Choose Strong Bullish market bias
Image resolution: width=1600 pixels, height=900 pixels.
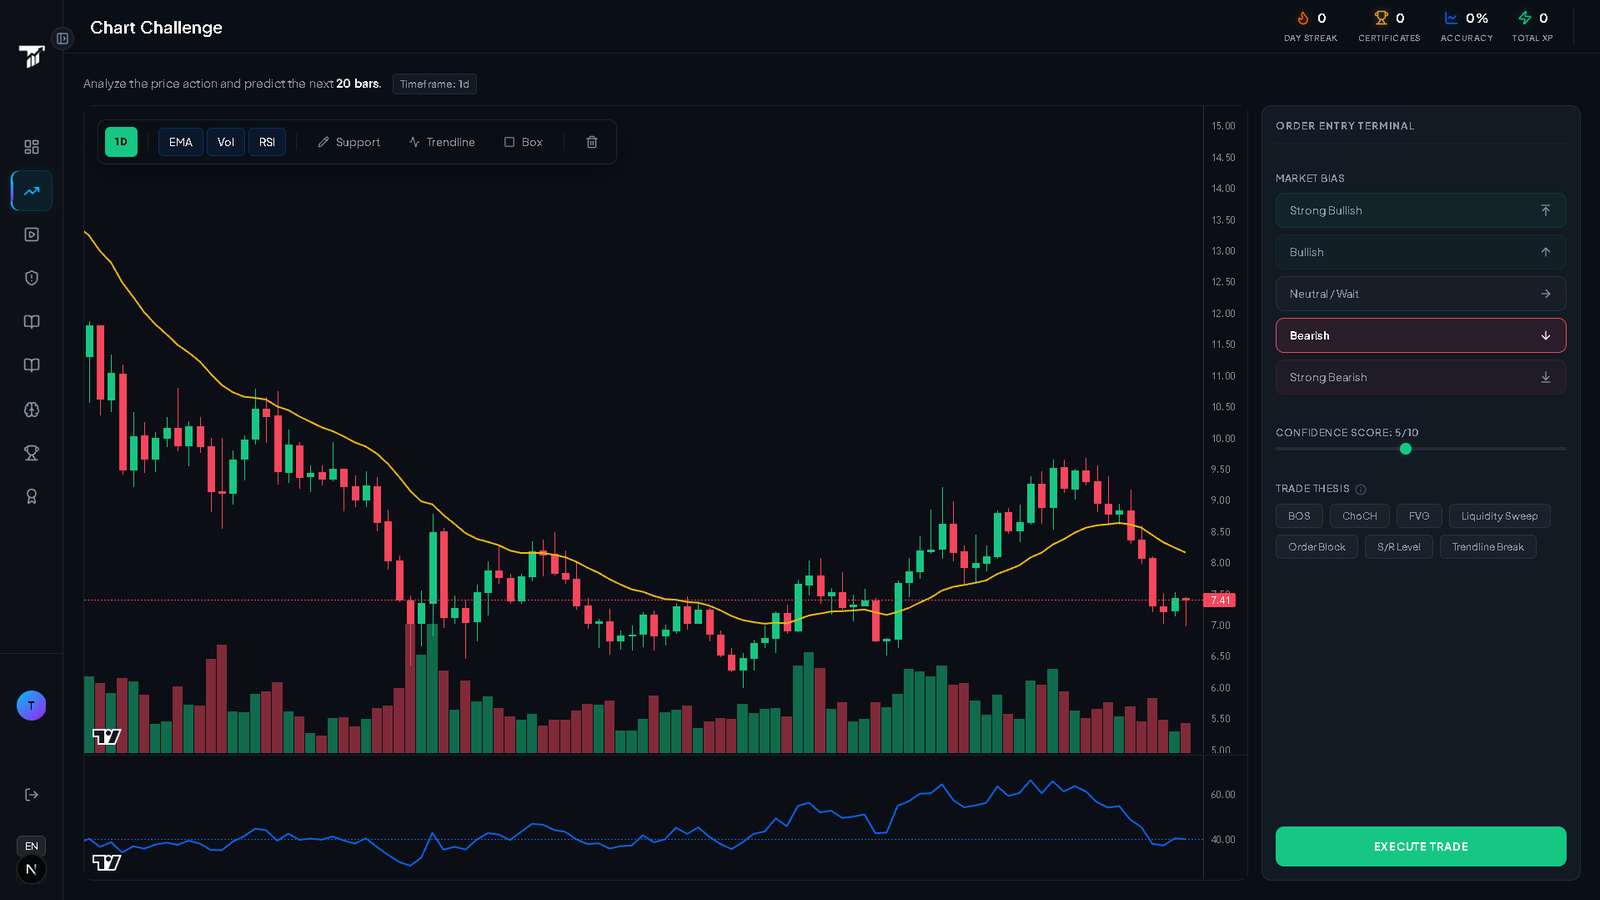(x=1420, y=210)
